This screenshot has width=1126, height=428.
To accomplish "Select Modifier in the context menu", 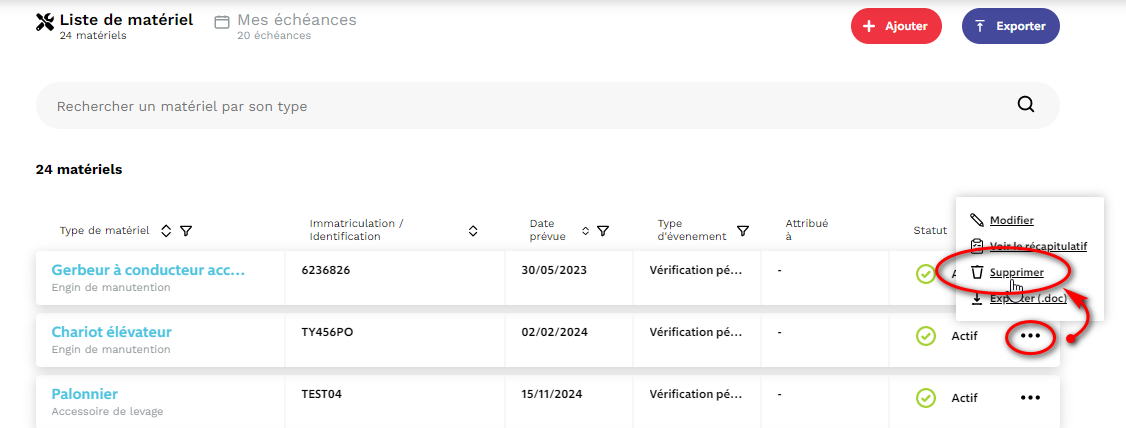I will tap(1011, 220).
